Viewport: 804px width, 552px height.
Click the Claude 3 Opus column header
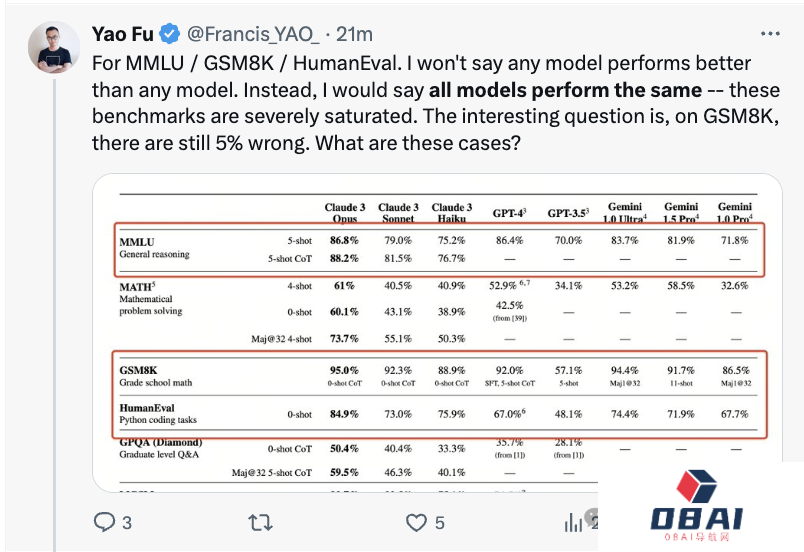[343, 210]
